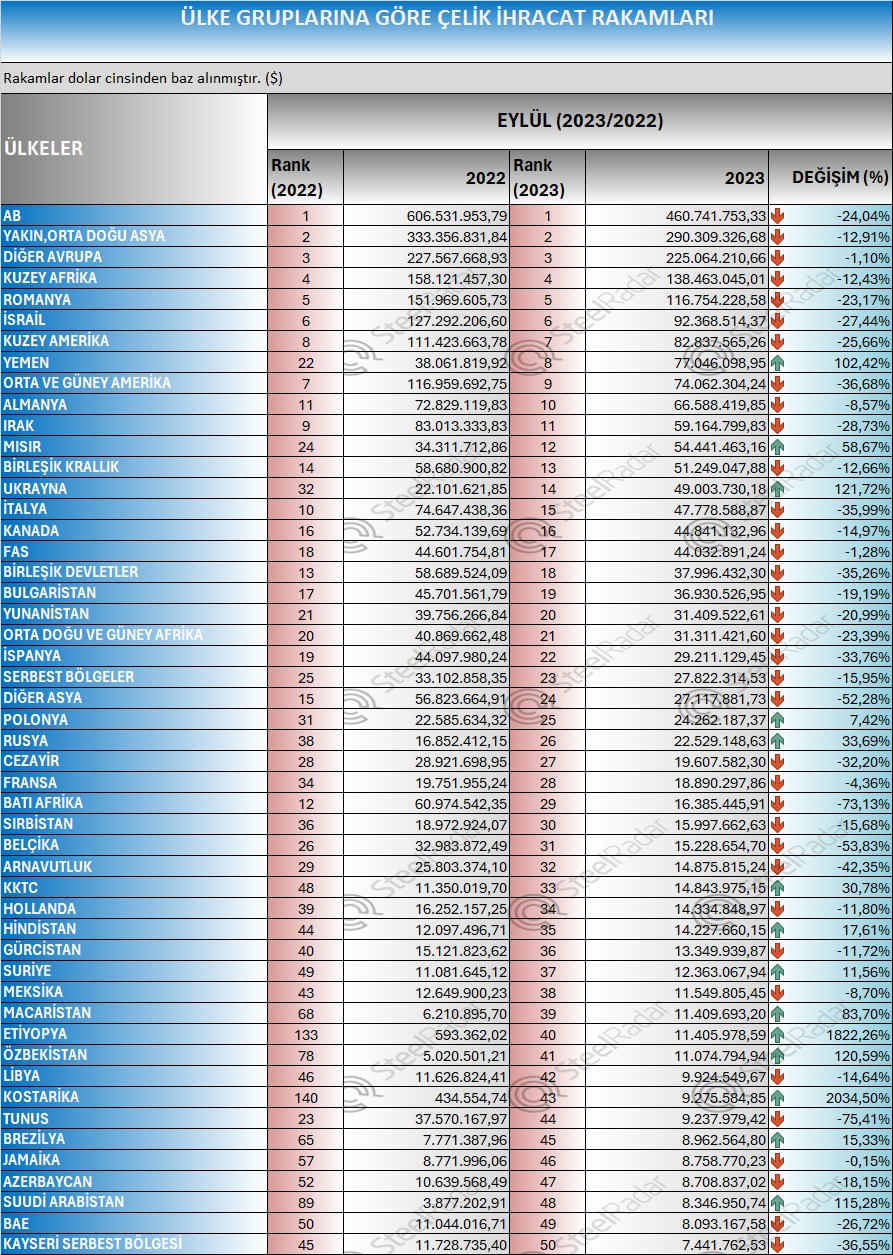The image size is (893, 1255).
Task: Click the Rank (2023) column header
Action: click(547, 177)
